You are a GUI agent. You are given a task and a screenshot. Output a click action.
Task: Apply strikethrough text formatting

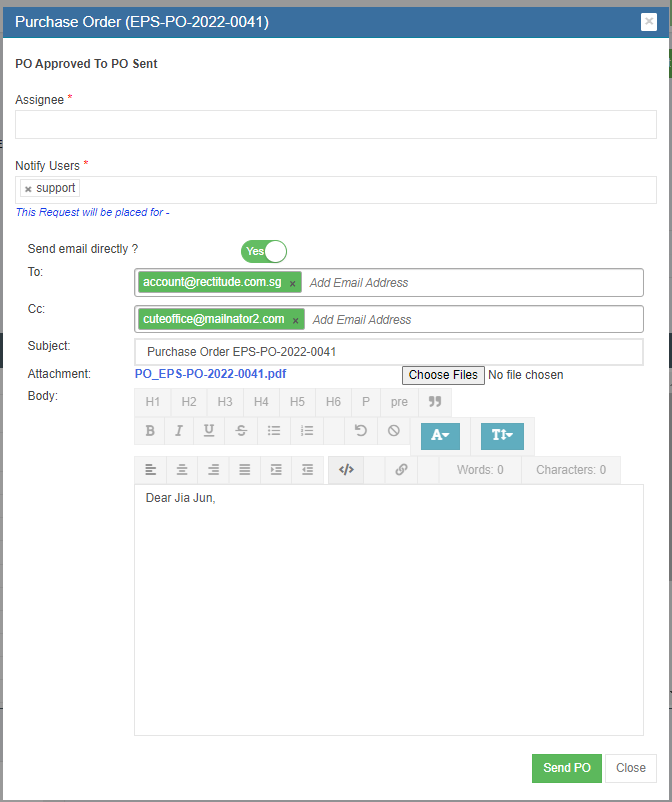pos(241,431)
